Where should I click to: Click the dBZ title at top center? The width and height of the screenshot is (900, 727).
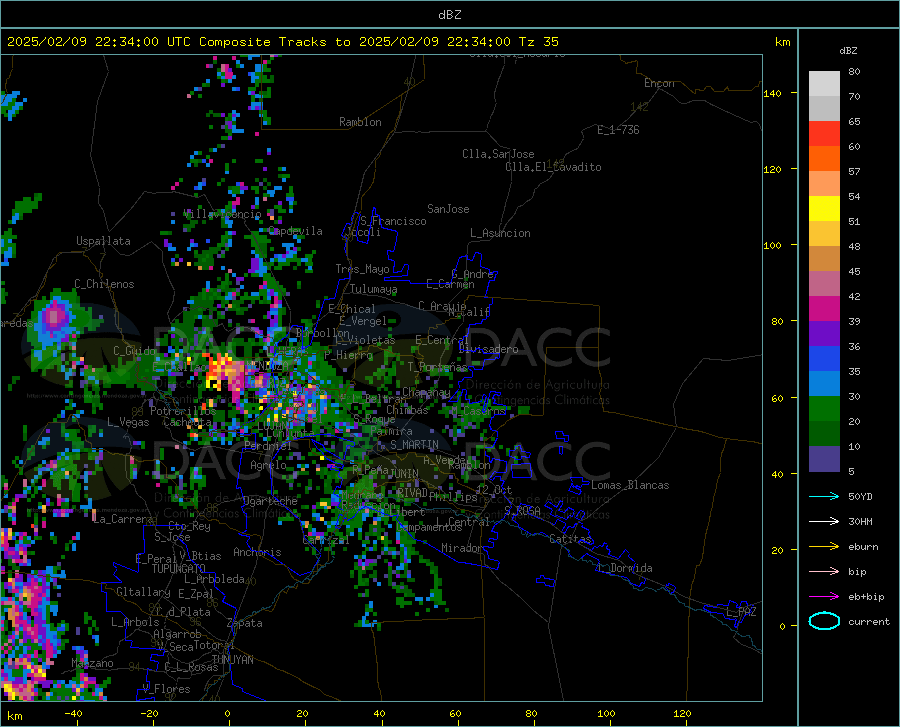point(449,15)
